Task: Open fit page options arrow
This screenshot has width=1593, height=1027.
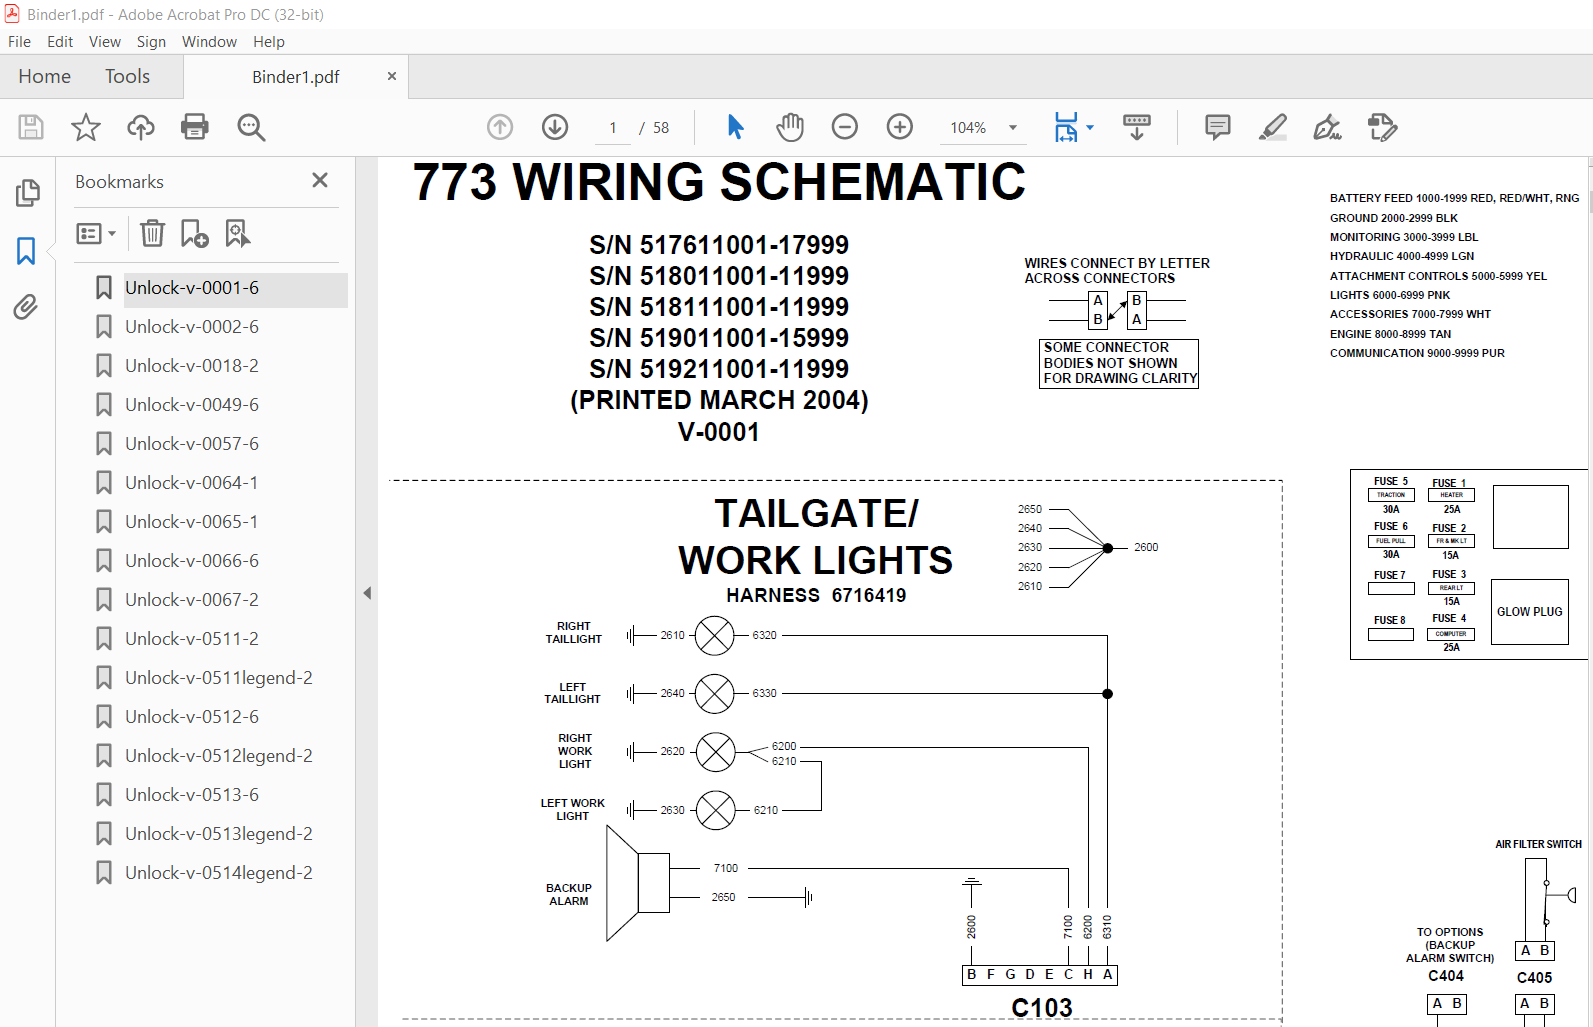Action: click(1090, 127)
